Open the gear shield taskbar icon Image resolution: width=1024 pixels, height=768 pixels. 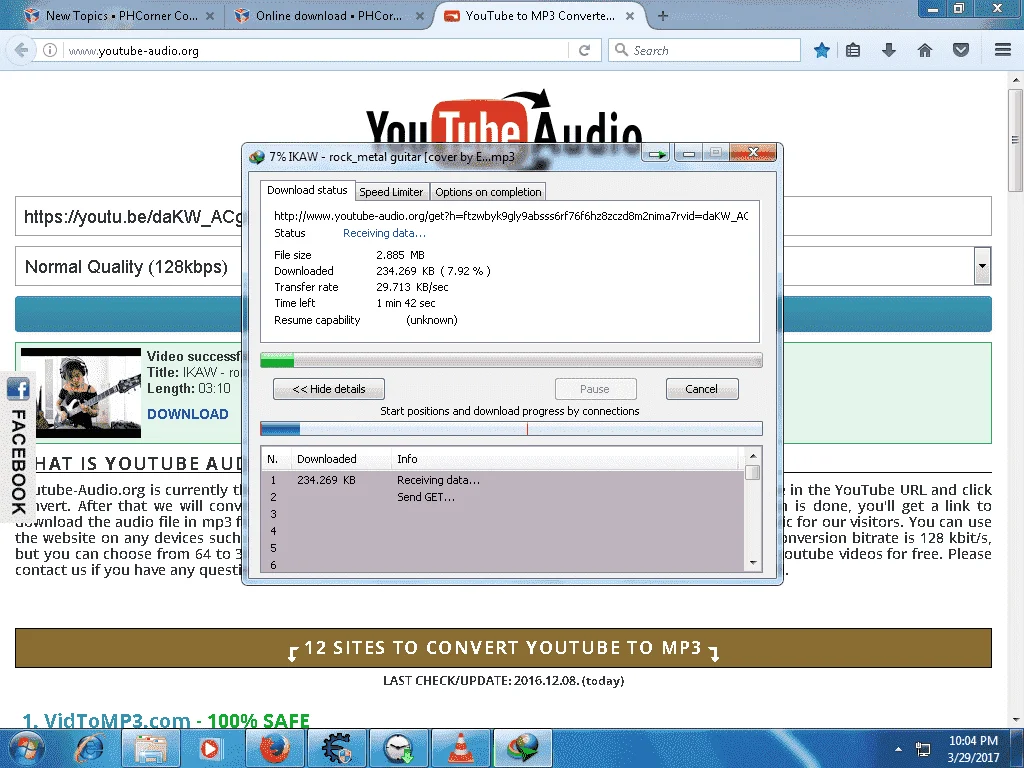[x=336, y=748]
